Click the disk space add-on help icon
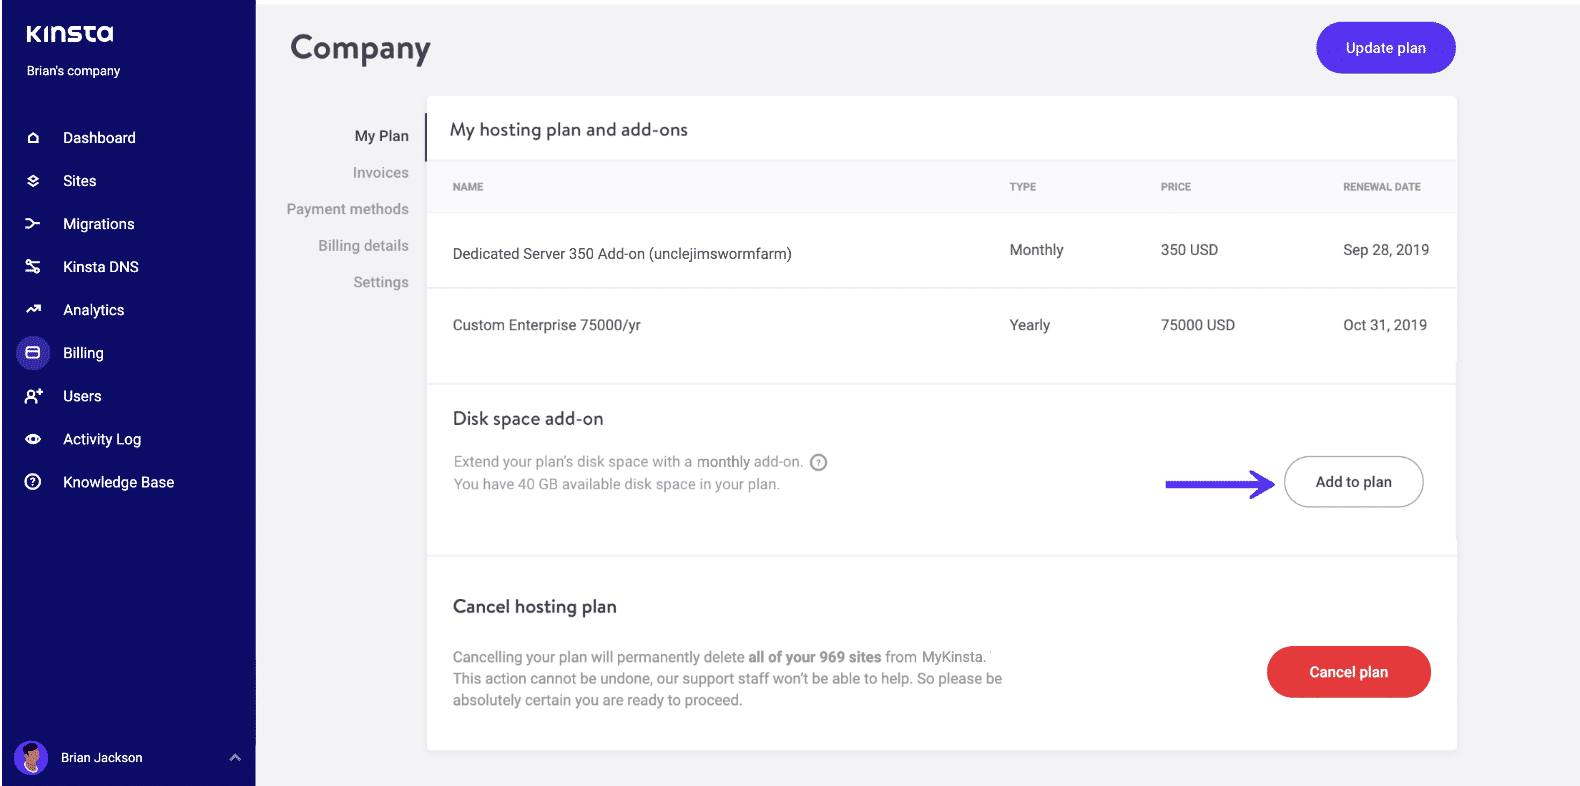The width and height of the screenshot is (1580, 786). pyautogui.click(x=818, y=462)
